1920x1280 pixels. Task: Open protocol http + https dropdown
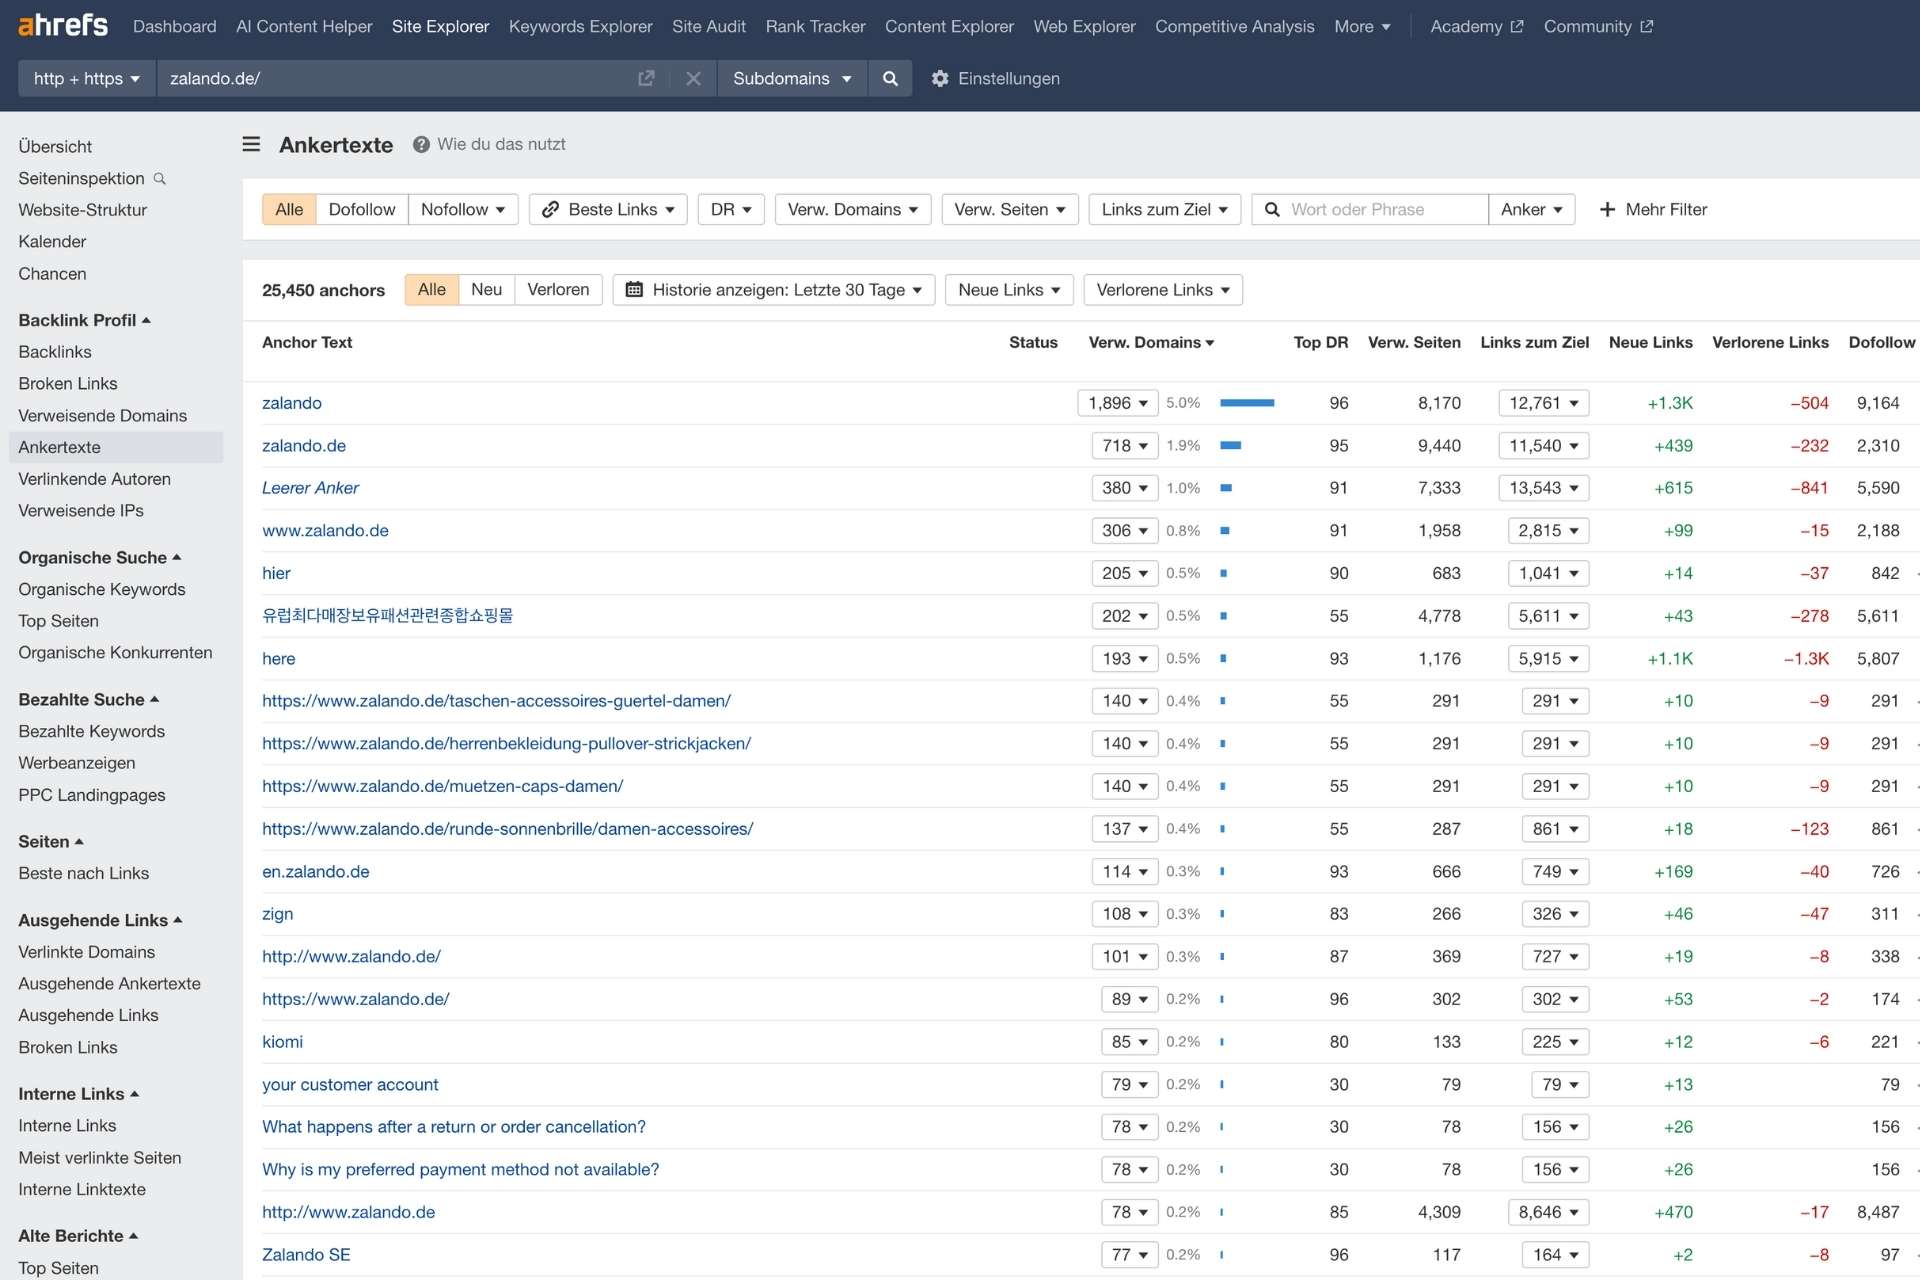pyautogui.click(x=87, y=78)
